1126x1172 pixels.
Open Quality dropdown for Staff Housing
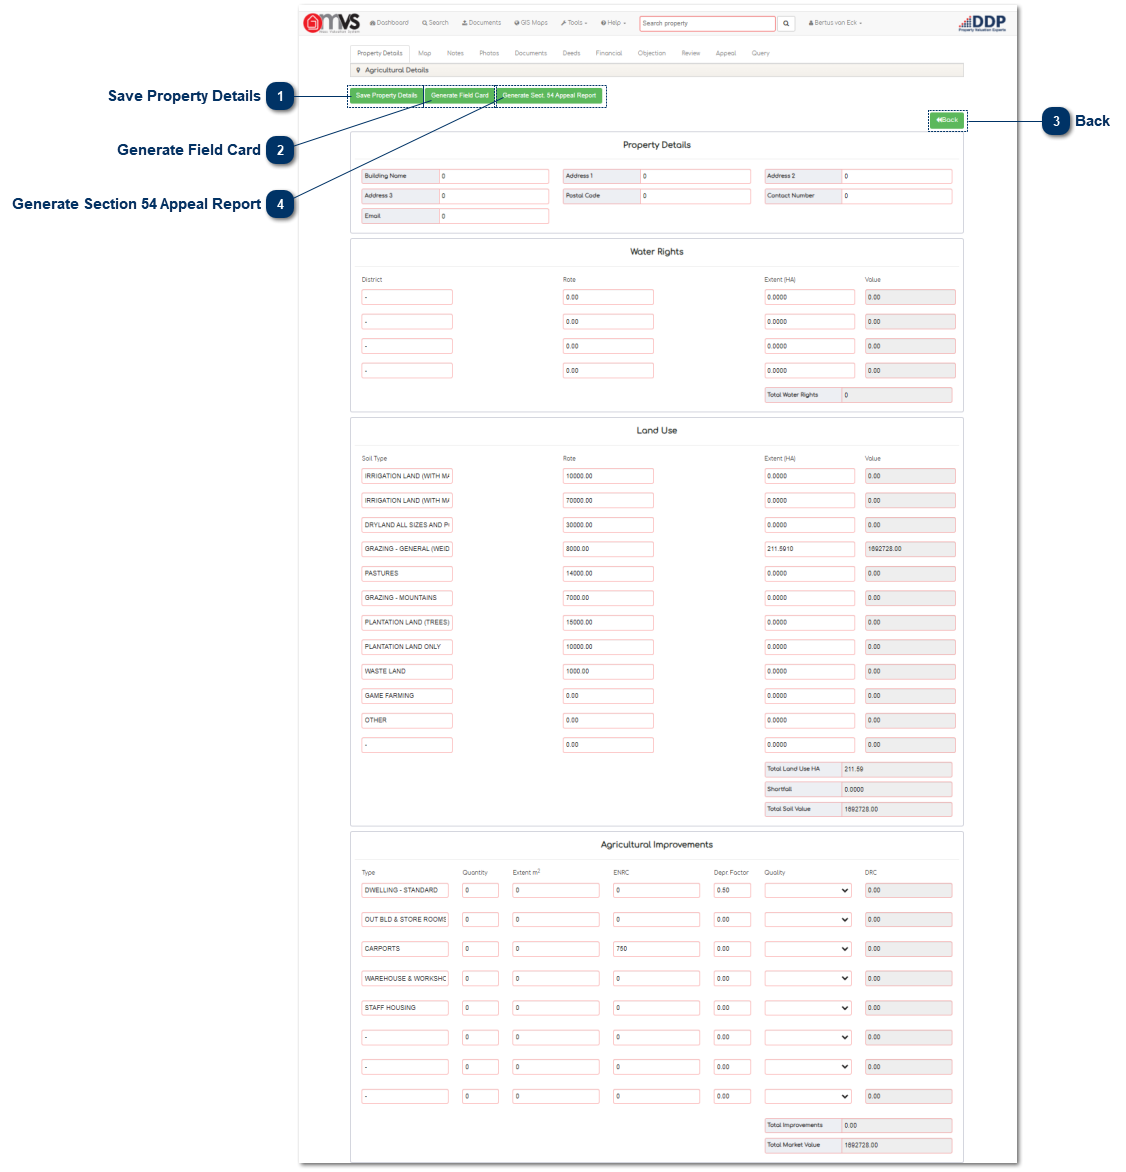tap(807, 1008)
